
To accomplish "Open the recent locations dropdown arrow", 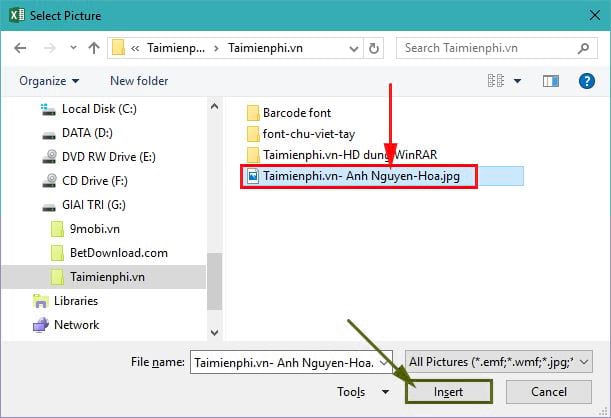I will 73,48.
